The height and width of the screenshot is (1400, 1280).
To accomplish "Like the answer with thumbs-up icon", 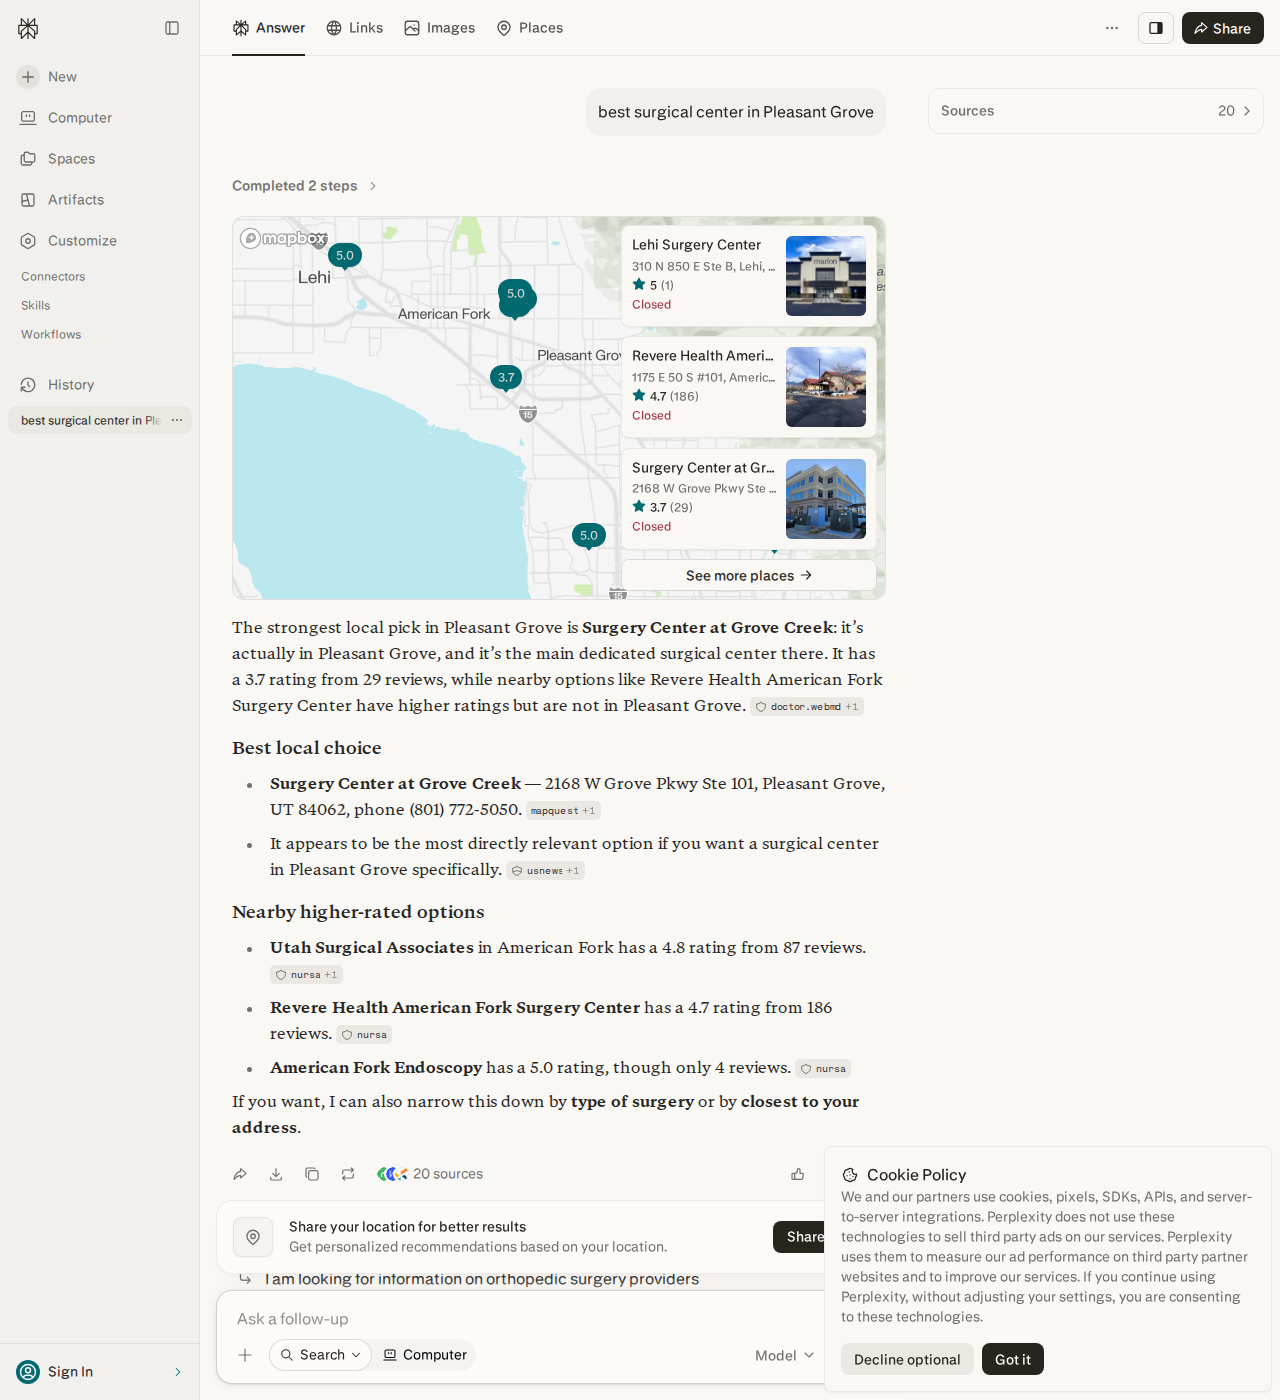I will pos(798,1174).
